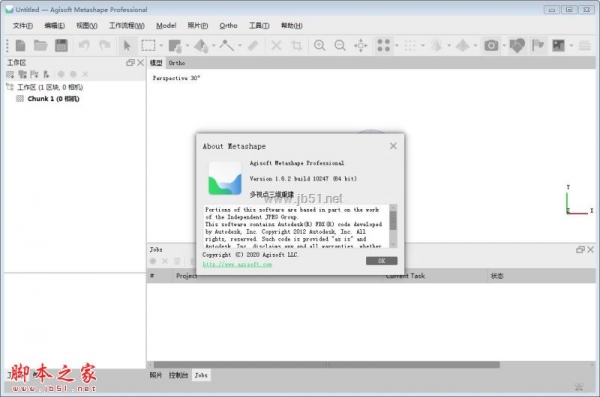Screen dimensions: 600x397
Task: Toggle marker flags display icon
Action: (538, 46)
